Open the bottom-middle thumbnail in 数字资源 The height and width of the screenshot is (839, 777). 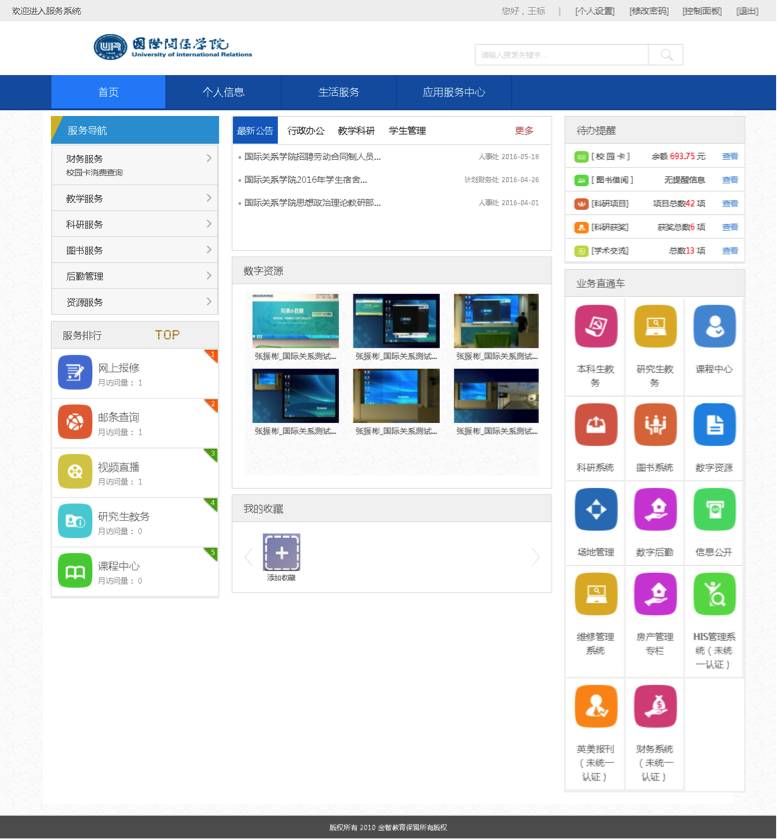396,396
